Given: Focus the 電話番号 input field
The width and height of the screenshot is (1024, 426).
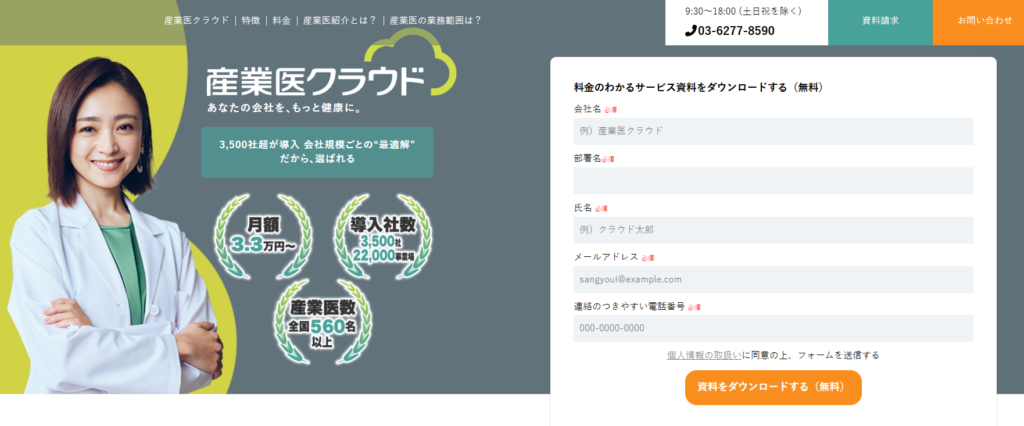Looking at the screenshot, I should pos(773,328).
